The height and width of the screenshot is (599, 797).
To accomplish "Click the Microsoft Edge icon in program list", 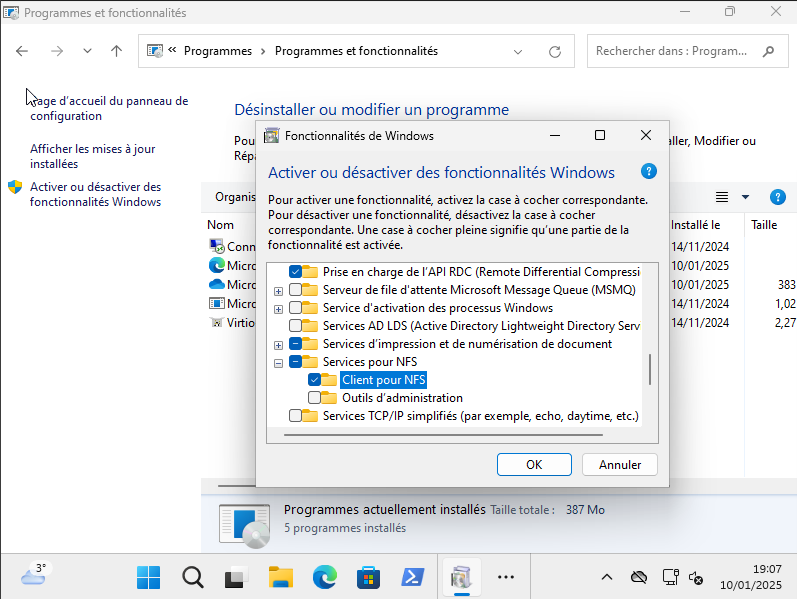I will 217,265.
